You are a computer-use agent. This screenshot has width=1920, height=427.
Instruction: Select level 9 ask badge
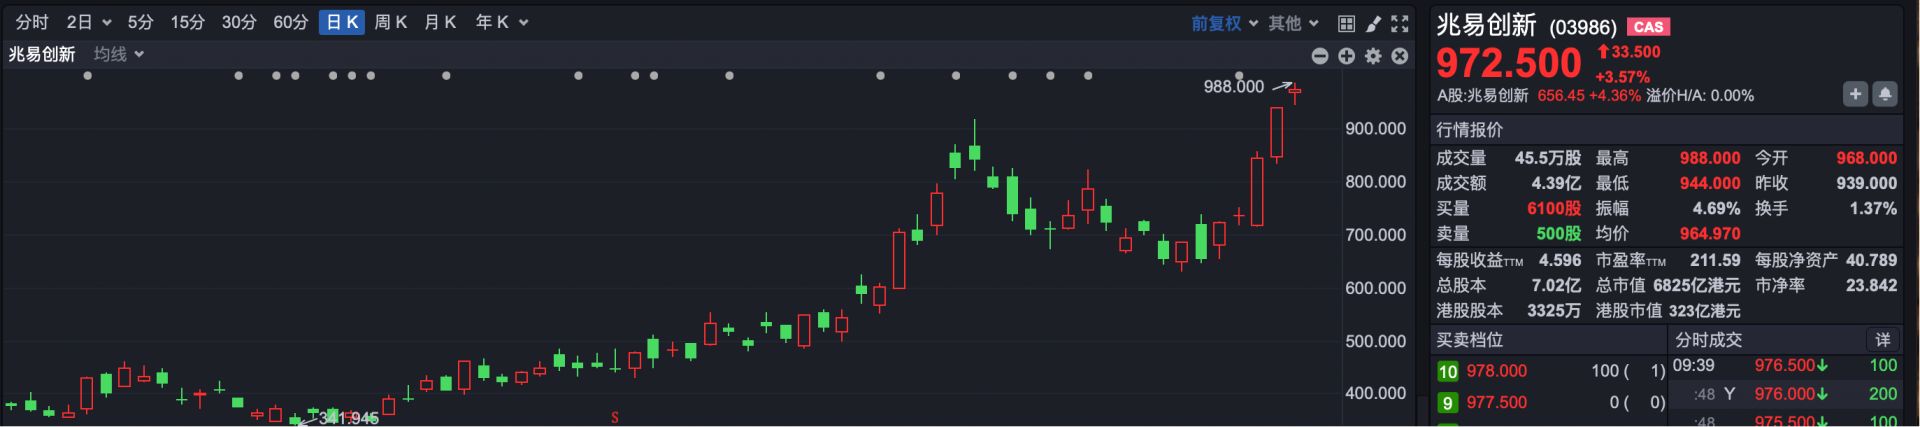coord(1447,402)
